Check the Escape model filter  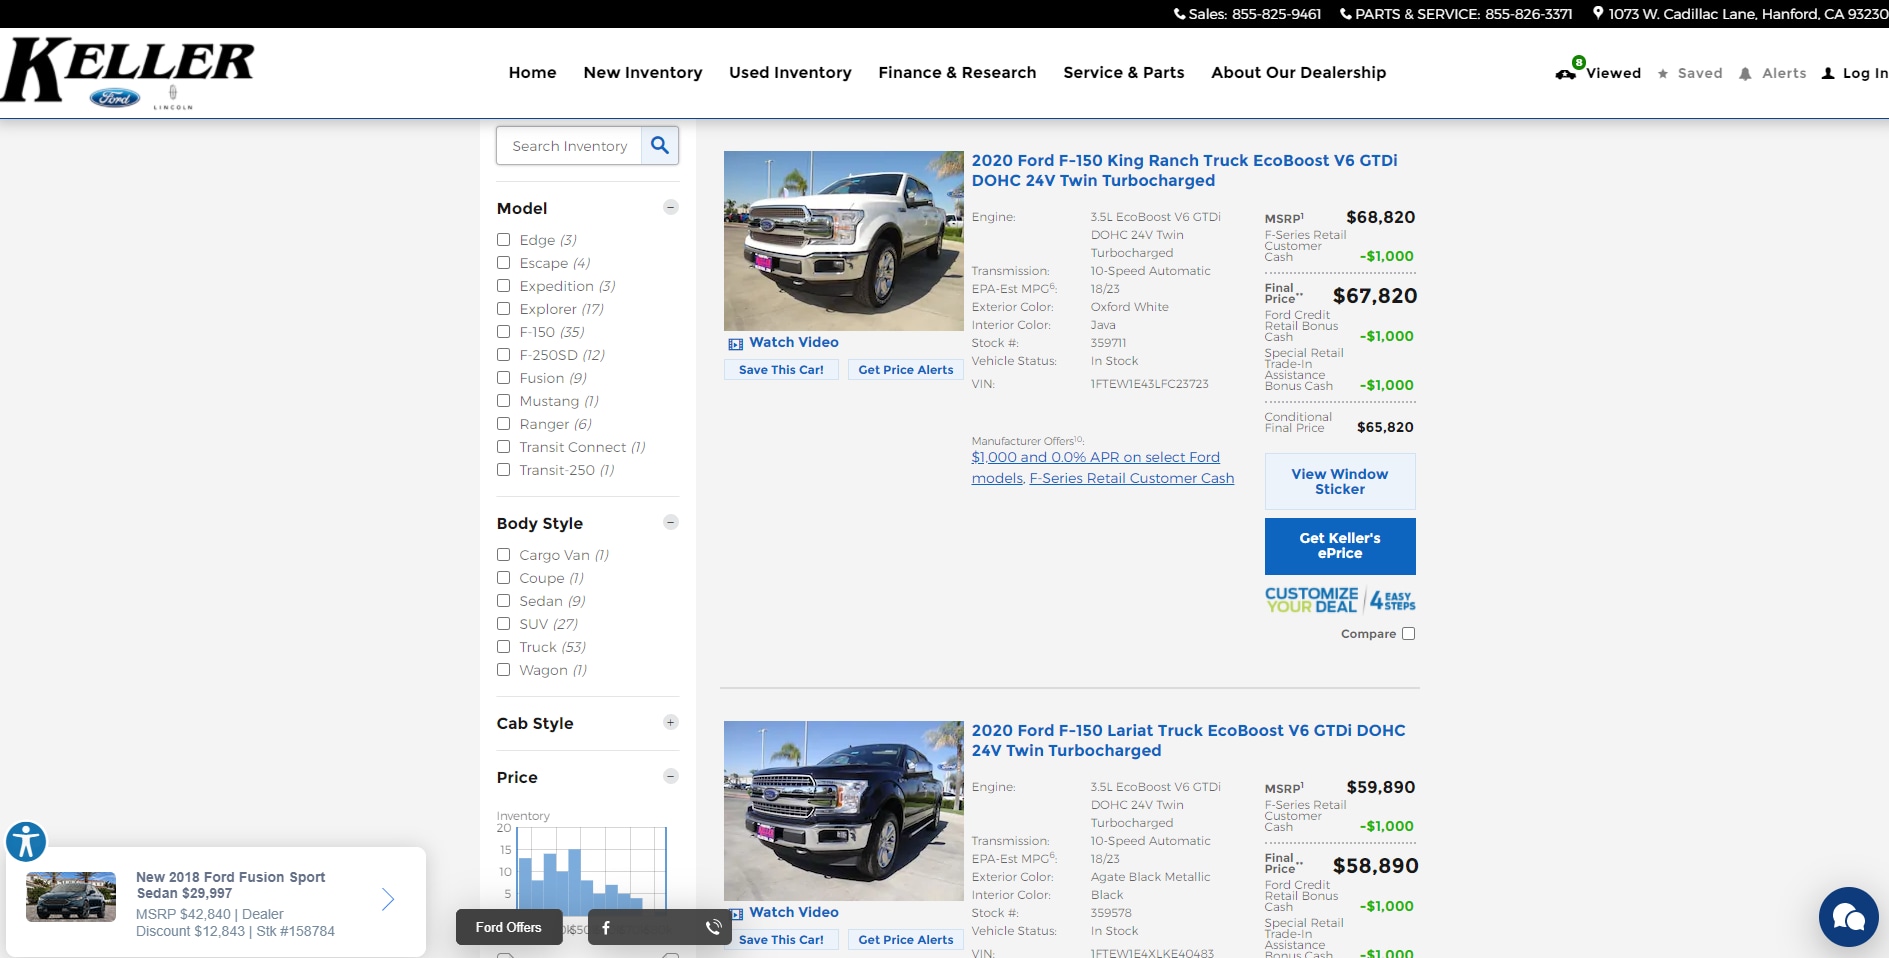[504, 263]
